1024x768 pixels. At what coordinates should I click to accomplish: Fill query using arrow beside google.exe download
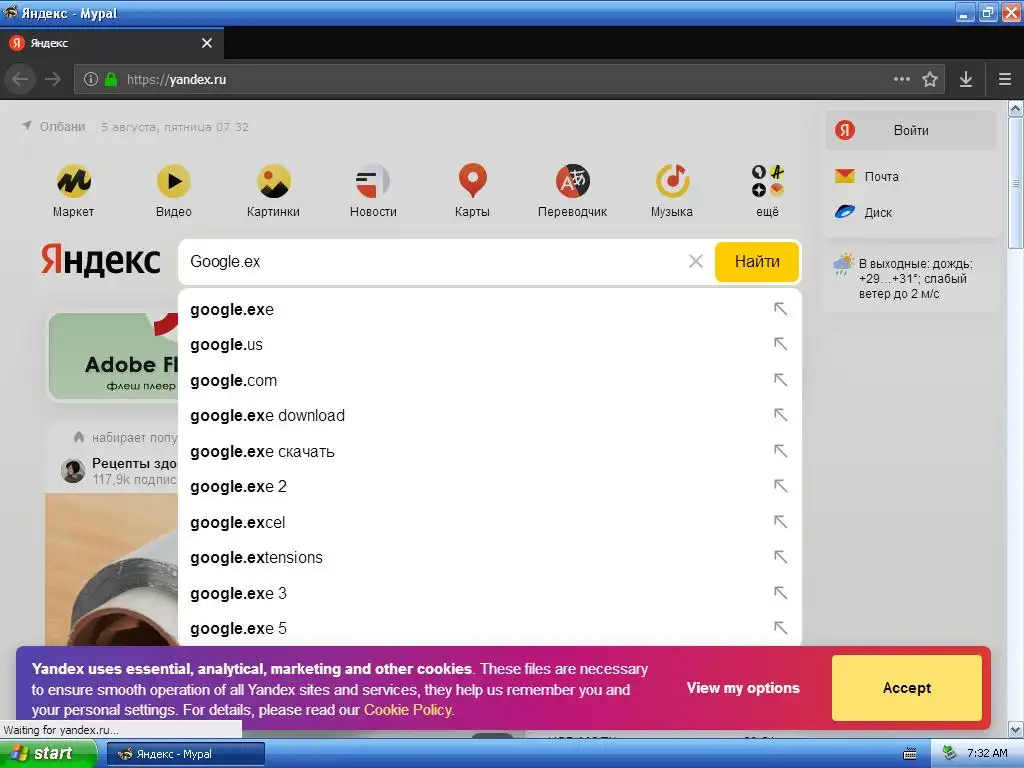point(780,415)
